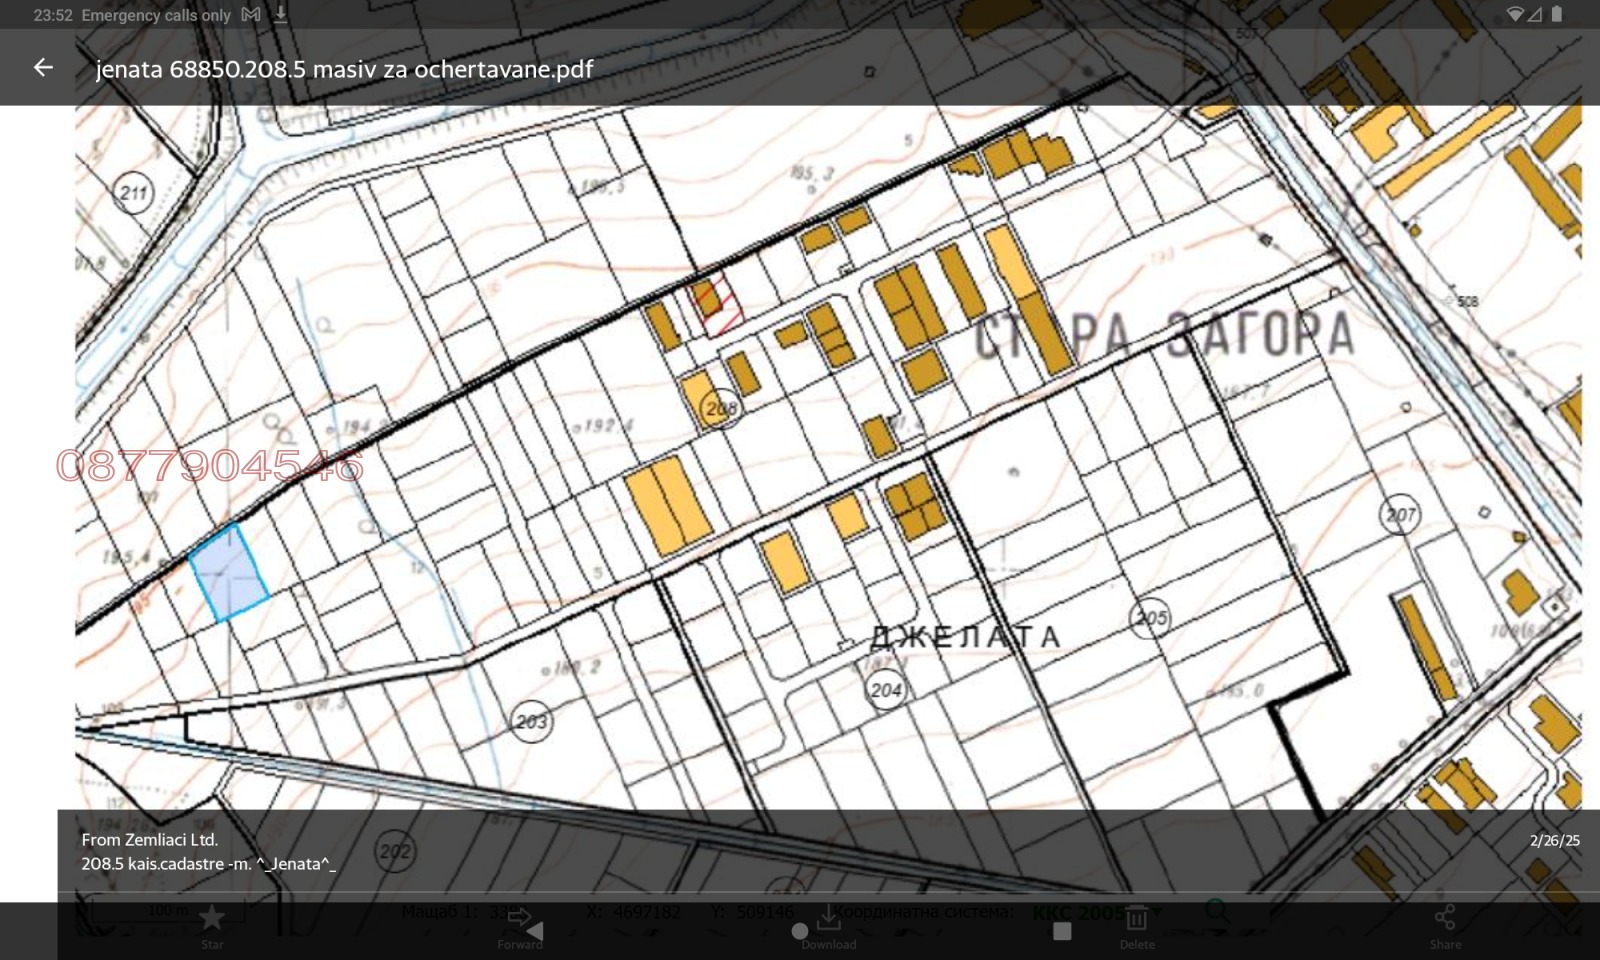Delete the attachment
The height and width of the screenshot is (960, 1600).
(1137, 925)
